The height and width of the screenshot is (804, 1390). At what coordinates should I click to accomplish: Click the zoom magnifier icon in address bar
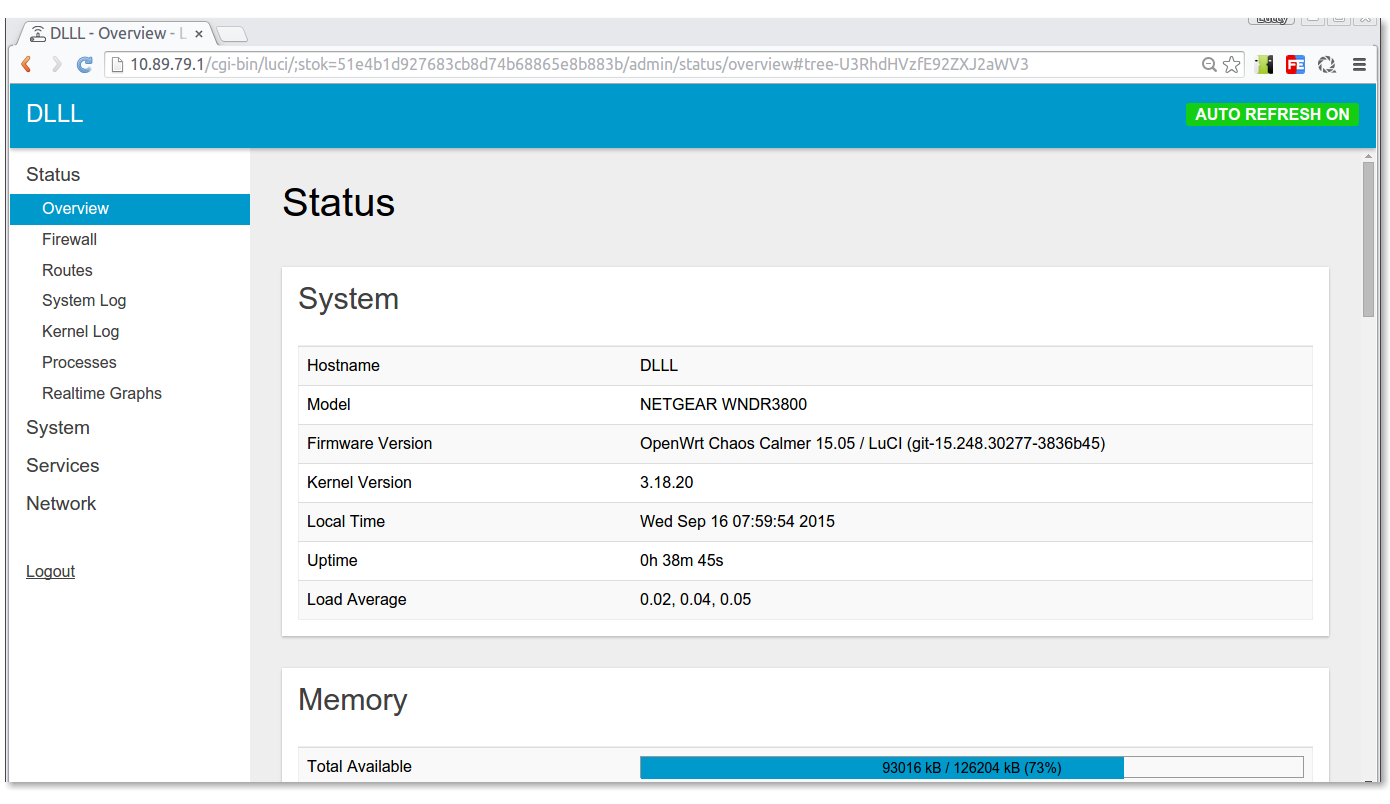1209,65
